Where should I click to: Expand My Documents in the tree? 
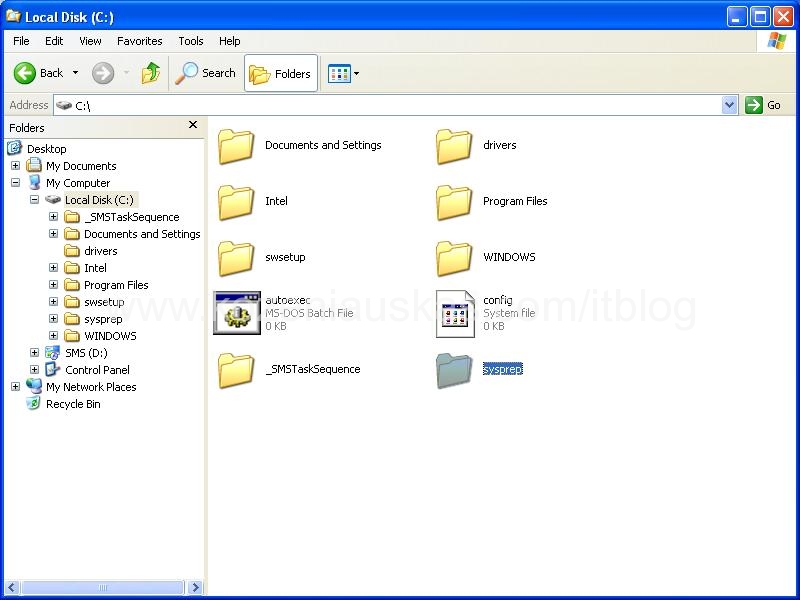[x=15, y=166]
